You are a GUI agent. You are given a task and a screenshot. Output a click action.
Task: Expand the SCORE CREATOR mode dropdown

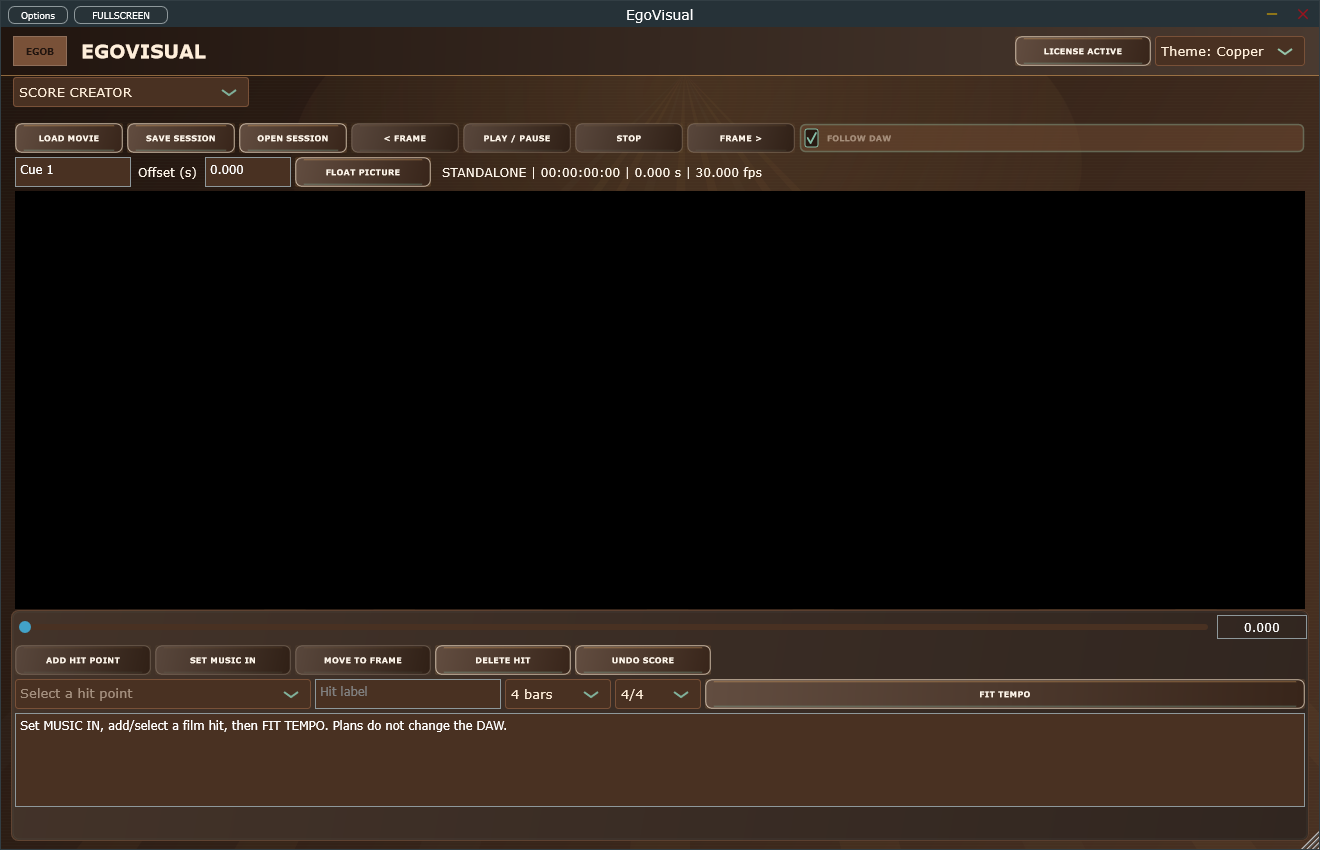(131, 92)
